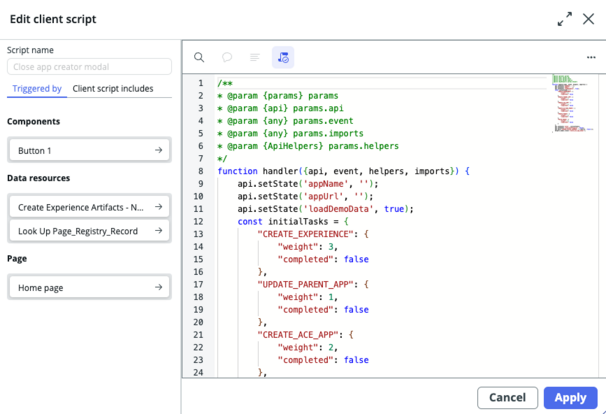The width and height of the screenshot is (606, 414).
Task: Click the 'true' value on line 11
Action: click(x=394, y=209)
